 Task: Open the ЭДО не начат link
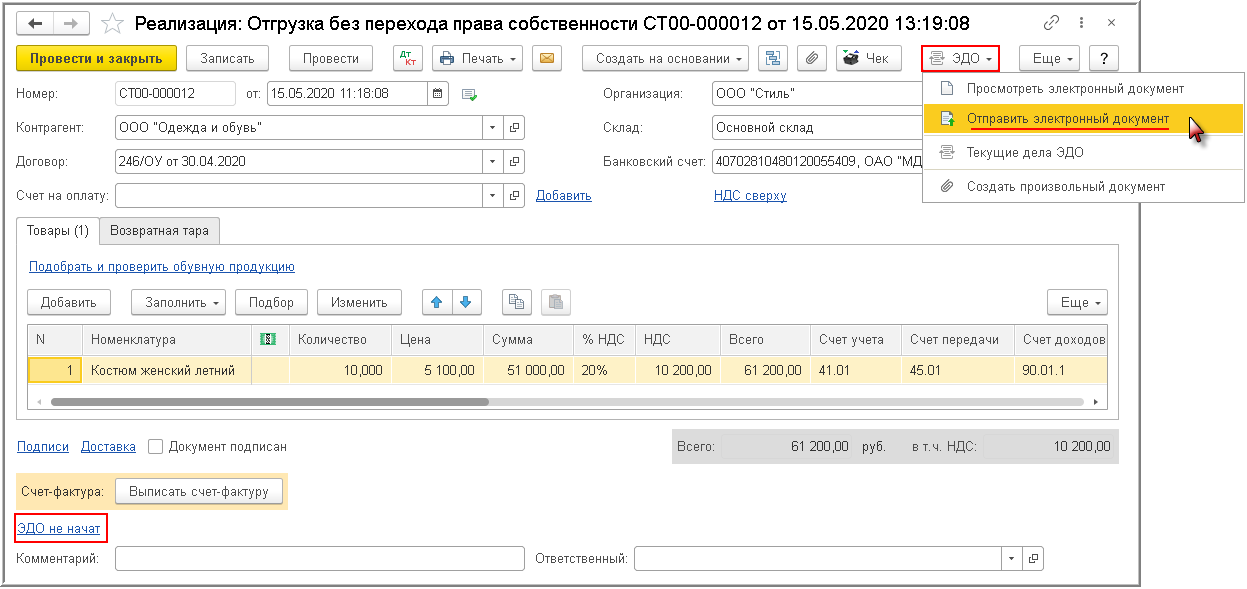coord(59,527)
